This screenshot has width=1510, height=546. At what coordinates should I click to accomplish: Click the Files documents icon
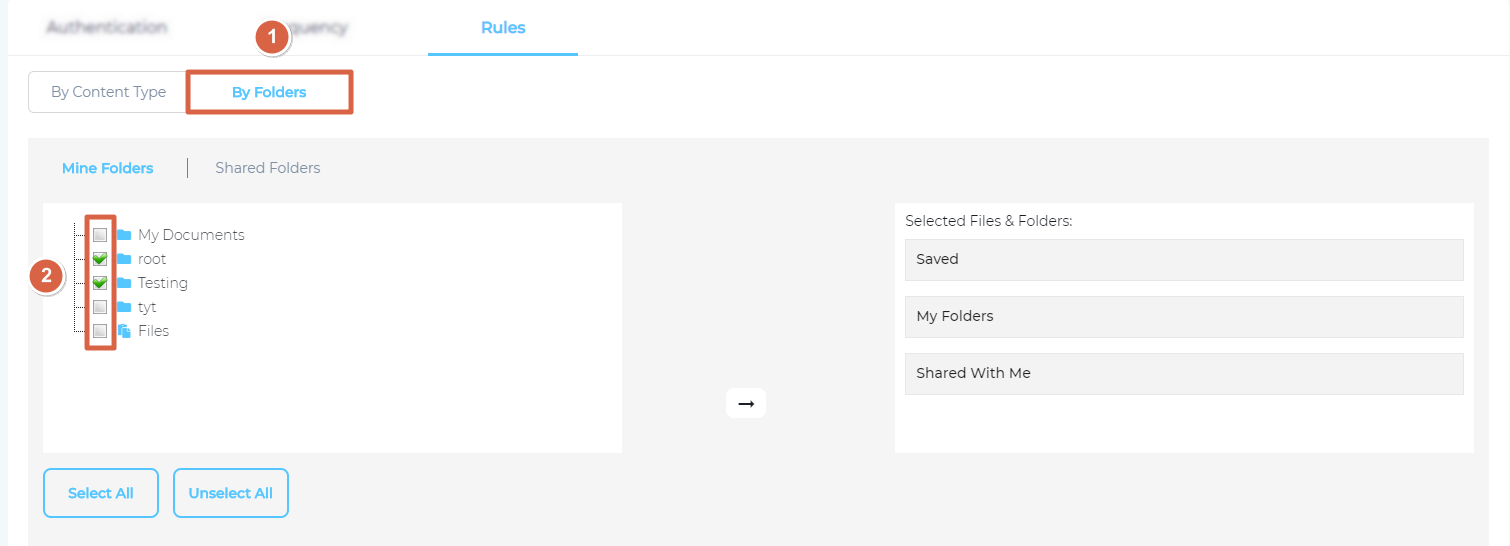tap(124, 331)
